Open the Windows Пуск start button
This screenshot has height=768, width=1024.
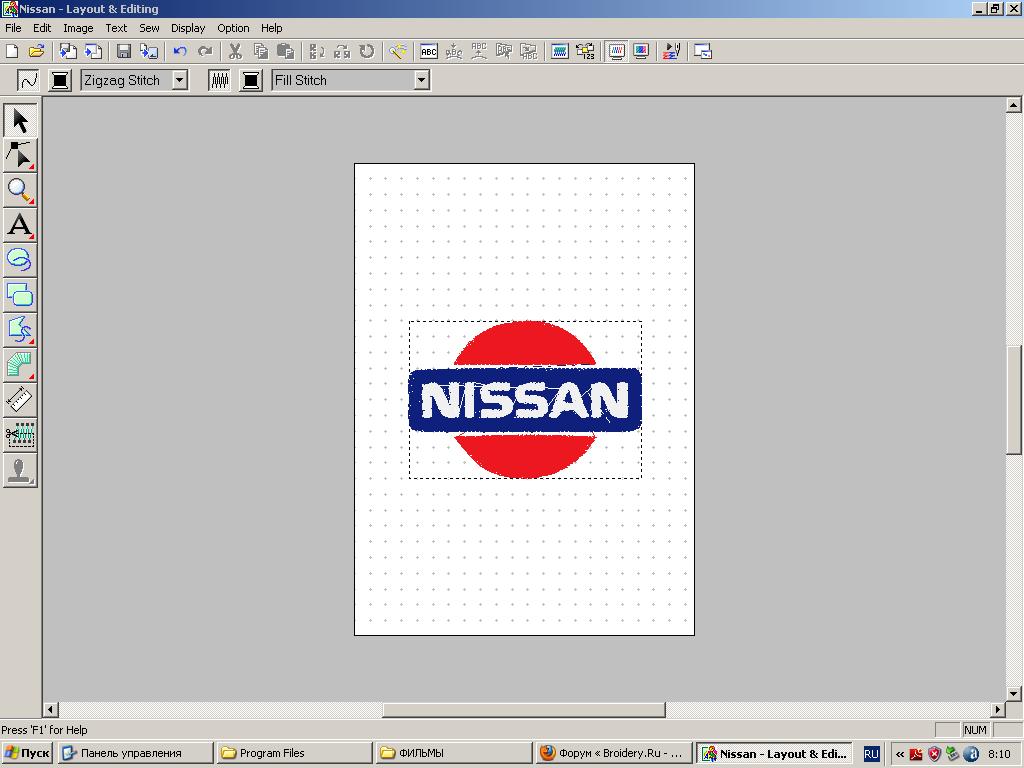pyautogui.click(x=27, y=753)
